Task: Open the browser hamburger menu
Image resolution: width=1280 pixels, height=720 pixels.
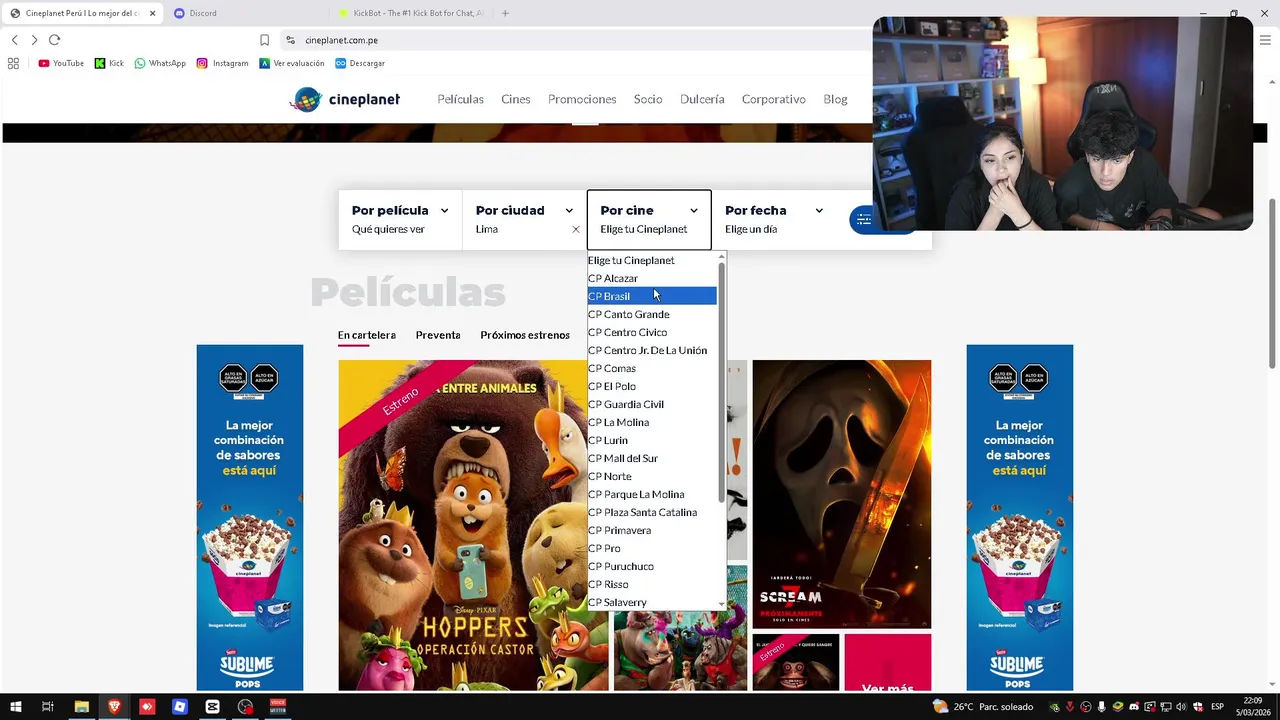Action: (1265, 40)
